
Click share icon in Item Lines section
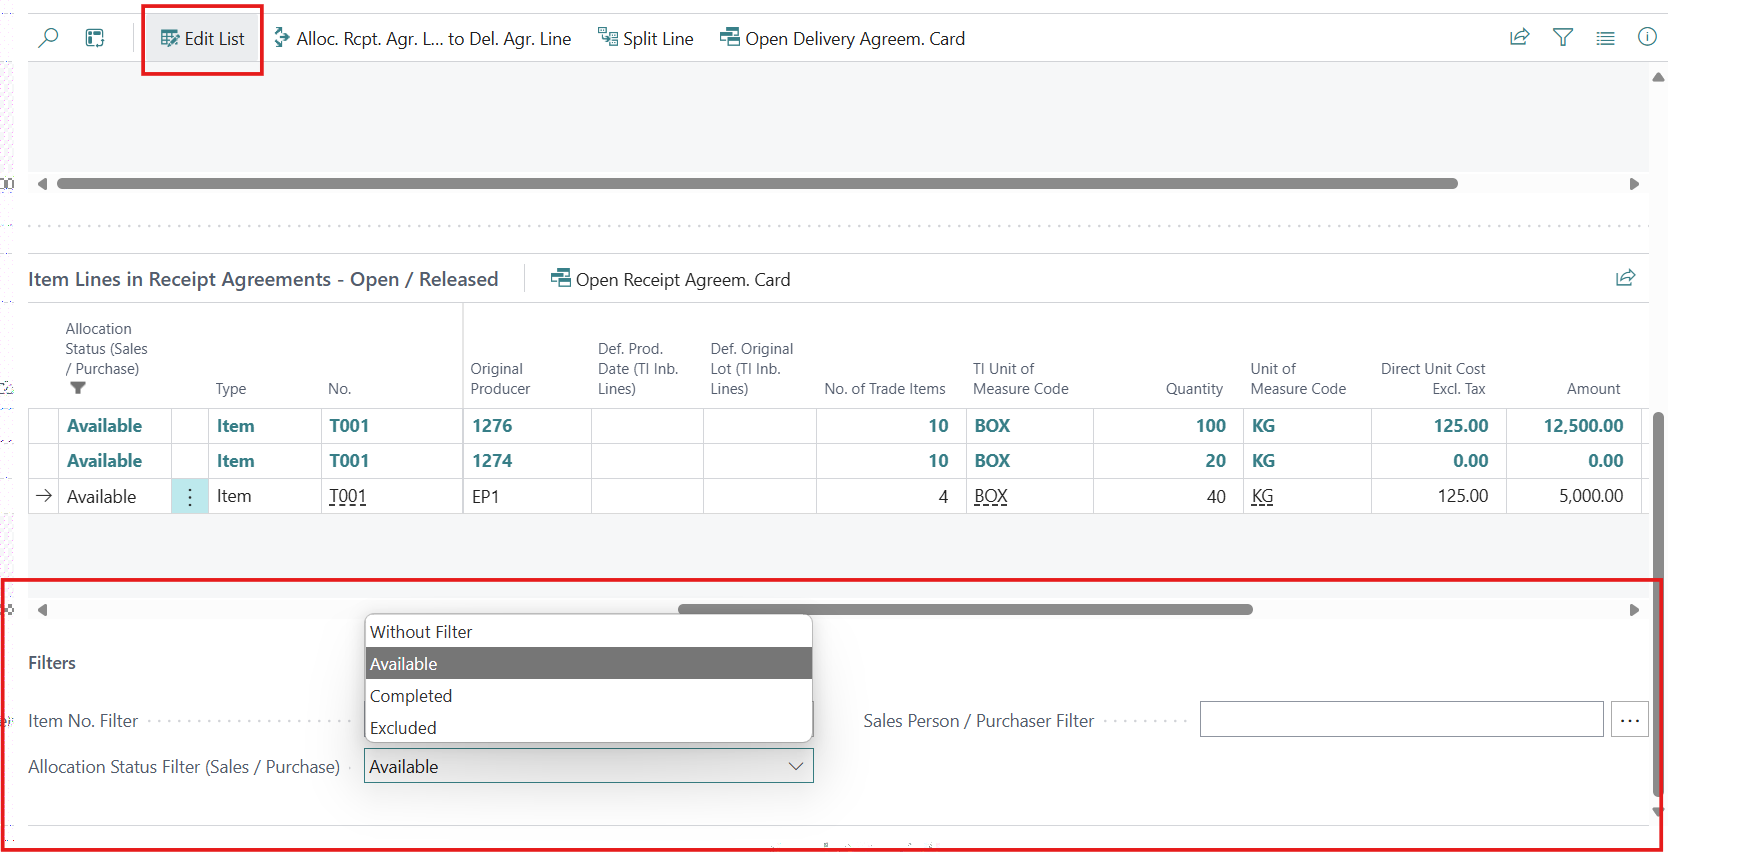(x=1625, y=278)
